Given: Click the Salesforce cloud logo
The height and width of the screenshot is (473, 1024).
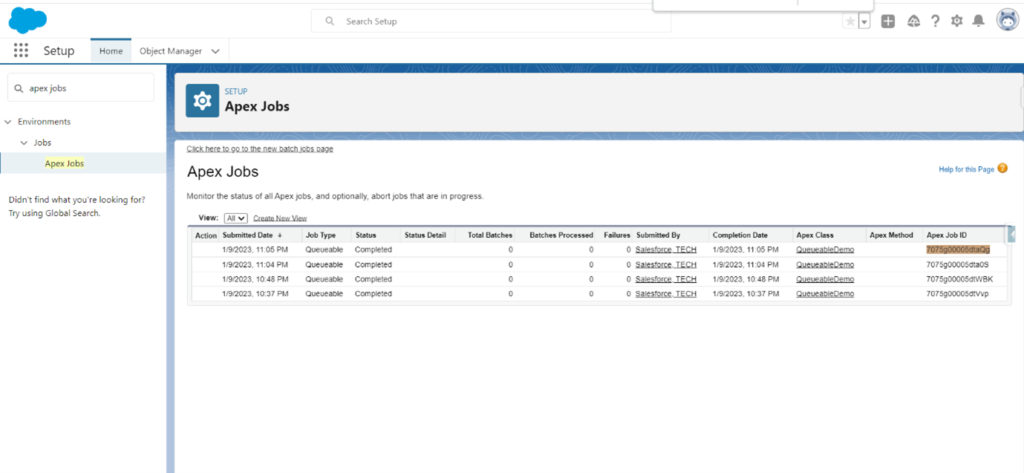Looking at the screenshot, I should tap(29, 20).
